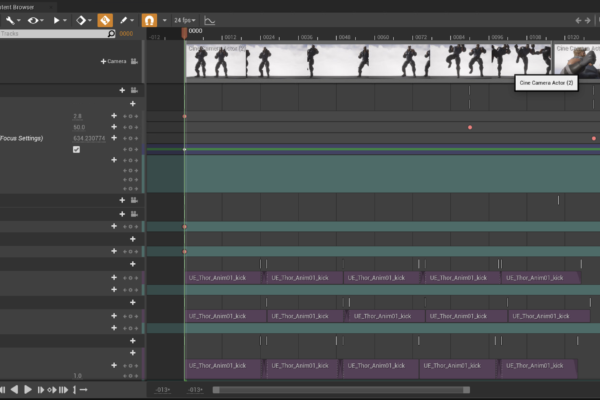Screen dimensions: 600x400
Task: Open the curve editor graph icon
Action: pos(209,20)
